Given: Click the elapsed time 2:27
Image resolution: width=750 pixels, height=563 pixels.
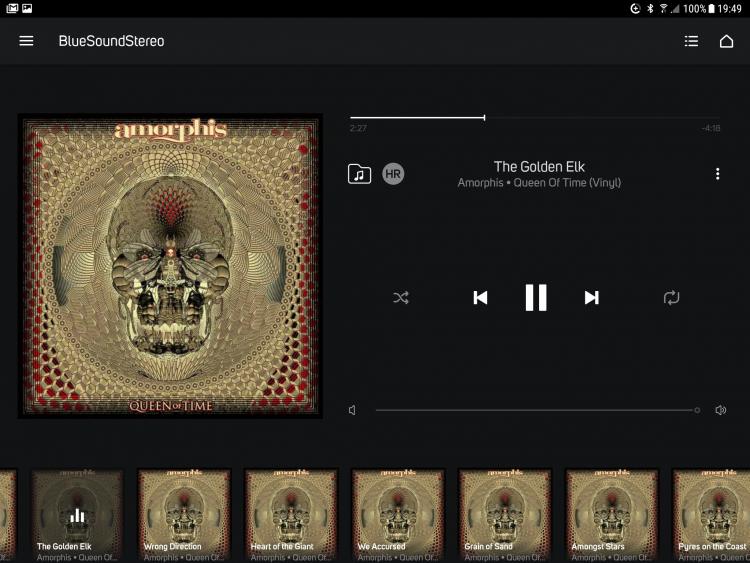Looking at the screenshot, I should [x=358, y=128].
